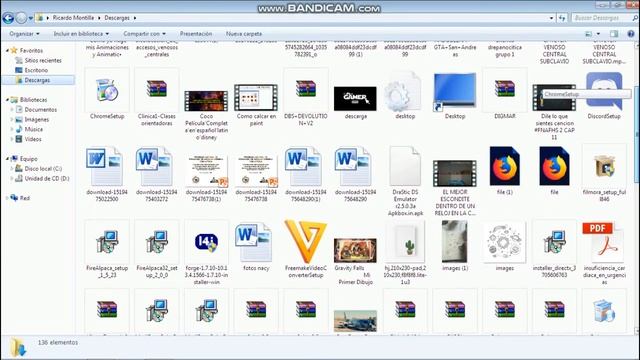The image size is (640, 360).
Task: Select the insuficiencia_cardiaca PDF file
Action: [602, 242]
